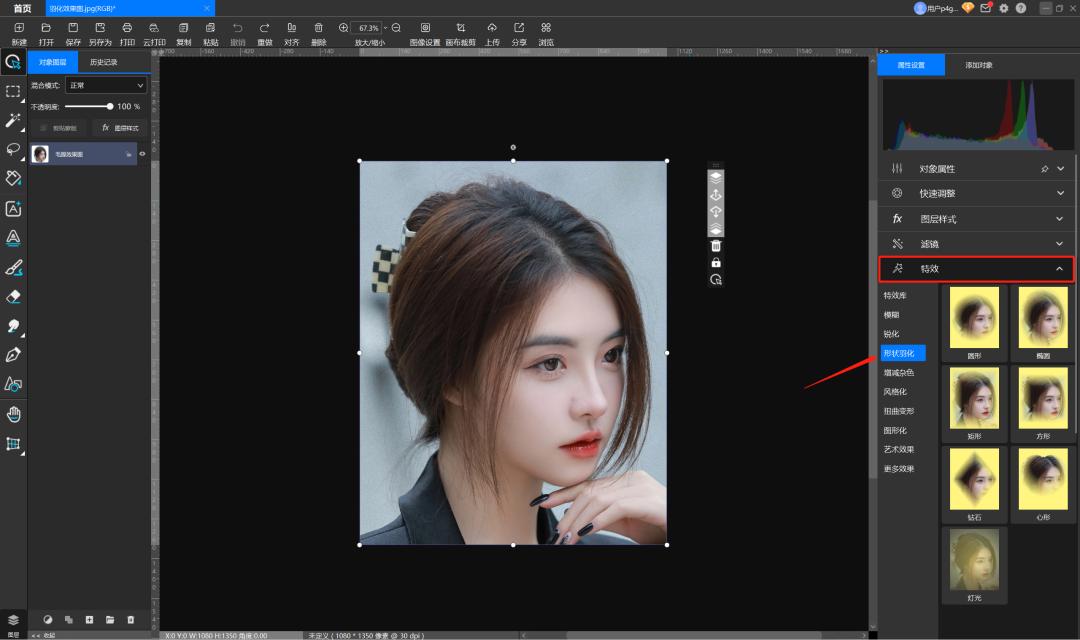Open the blend mode dropdown
The height and width of the screenshot is (640, 1080).
(x=106, y=86)
